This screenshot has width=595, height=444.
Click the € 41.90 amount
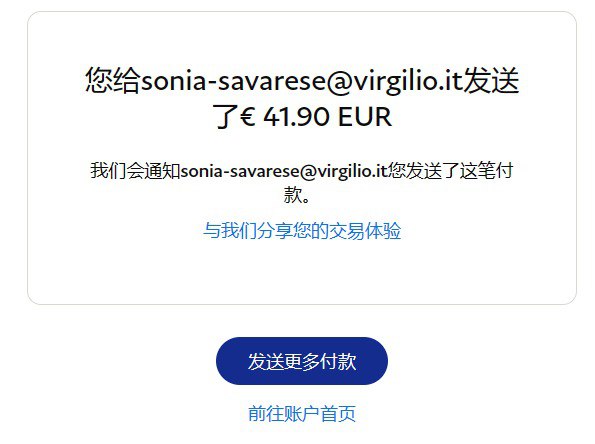tap(285, 116)
